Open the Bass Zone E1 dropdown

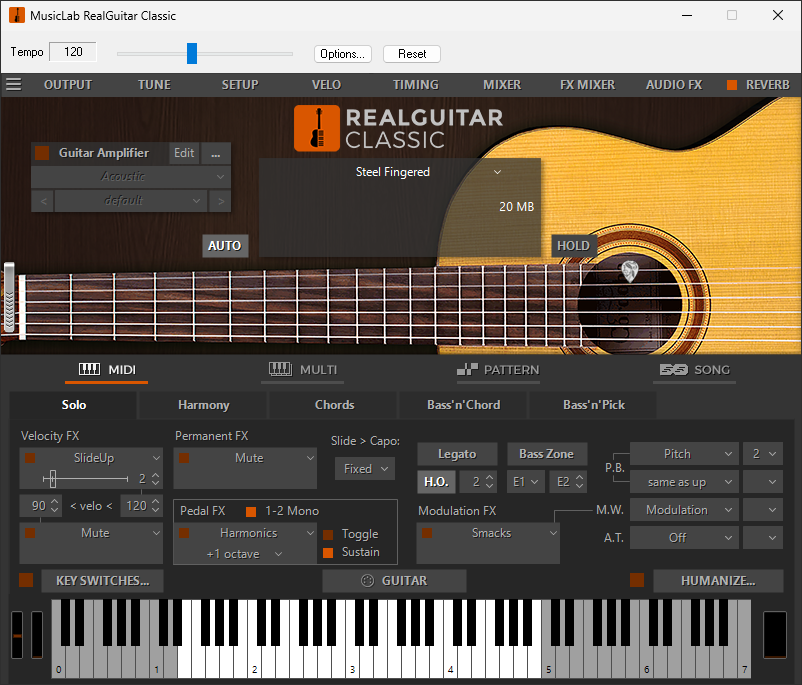pos(525,482)
